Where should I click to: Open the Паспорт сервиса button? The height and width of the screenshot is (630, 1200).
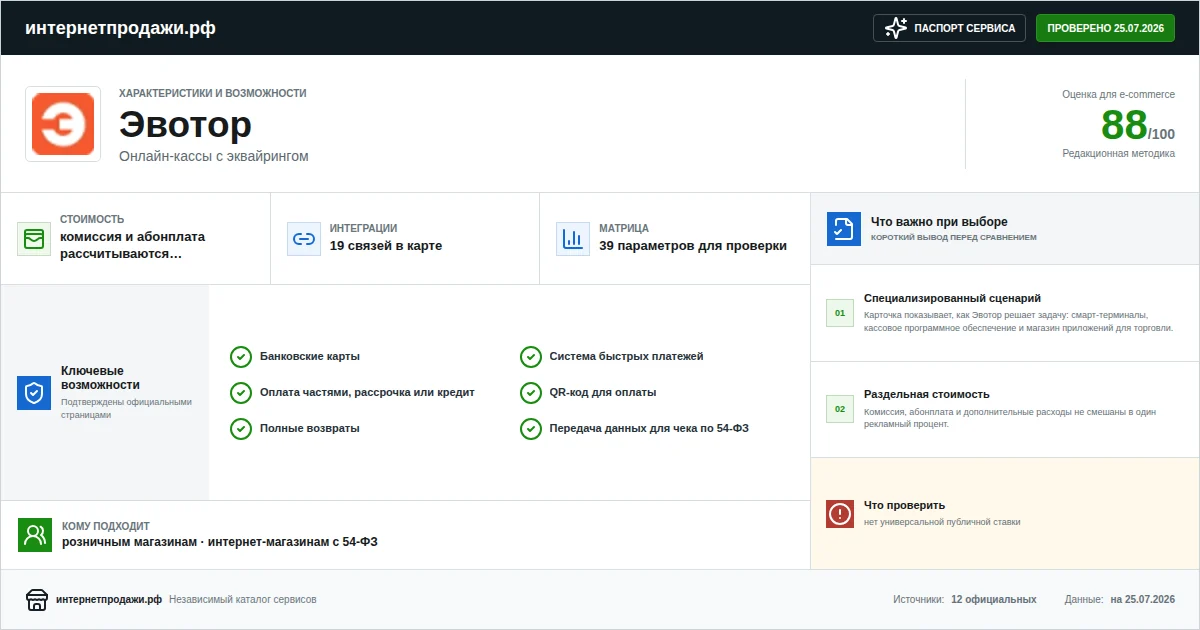(950, 28)
